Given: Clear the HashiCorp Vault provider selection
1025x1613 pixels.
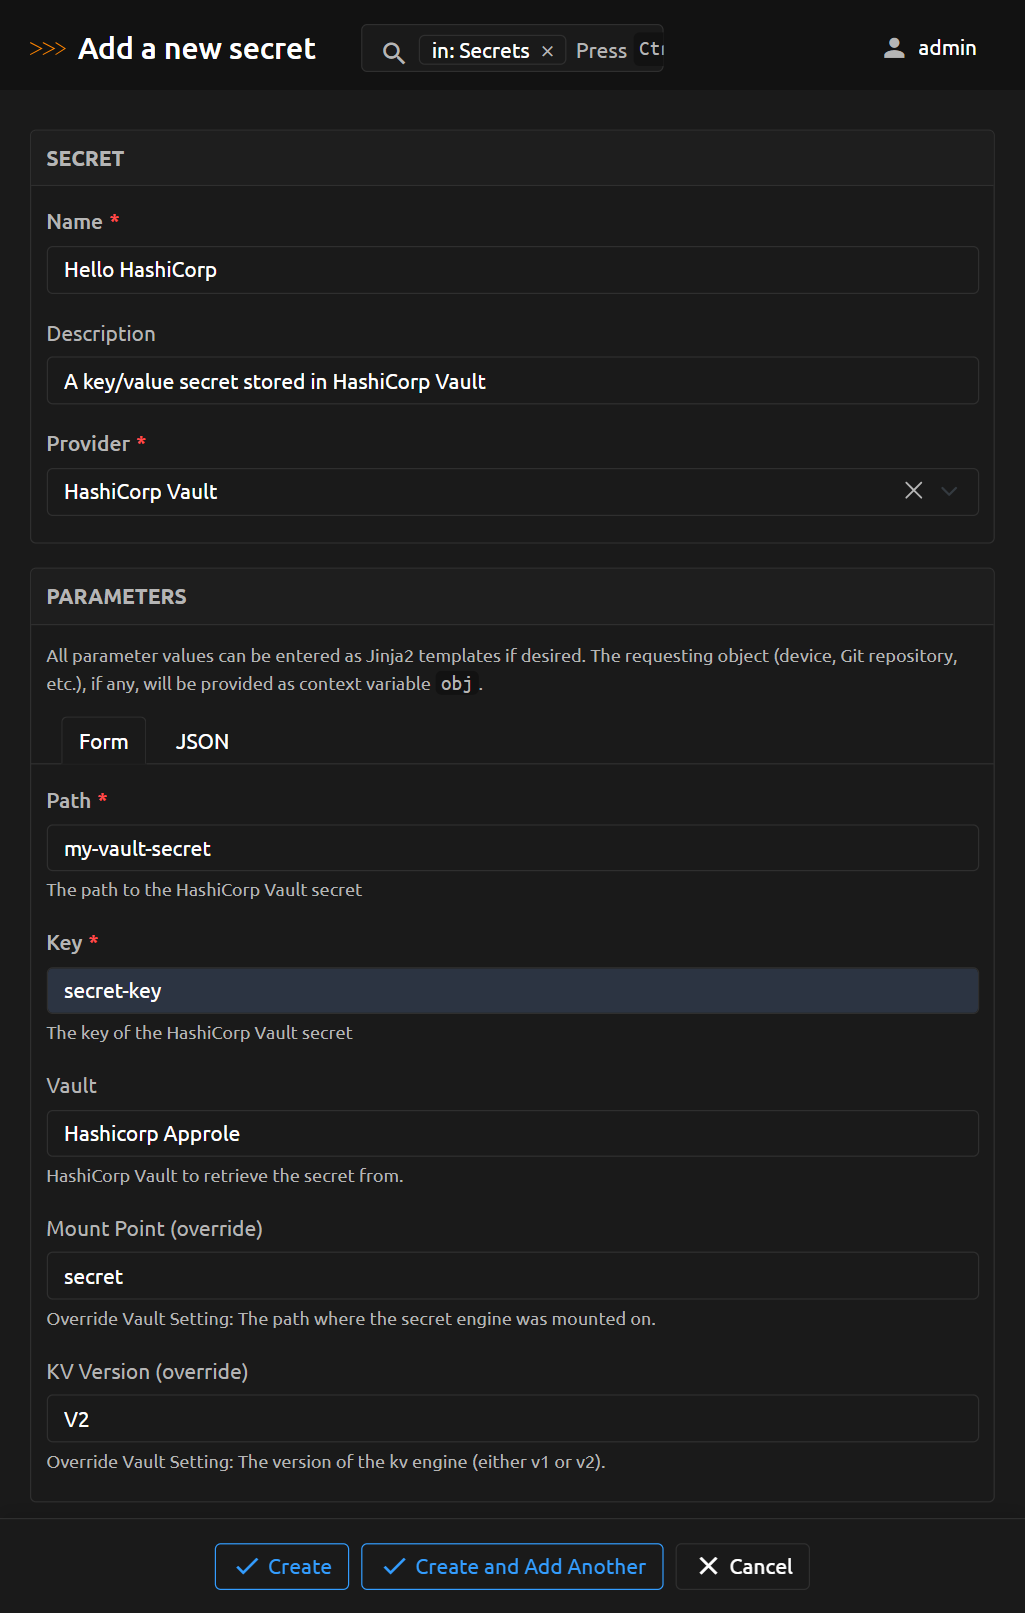Looking at the screenshot, I should tap(913, 491).
